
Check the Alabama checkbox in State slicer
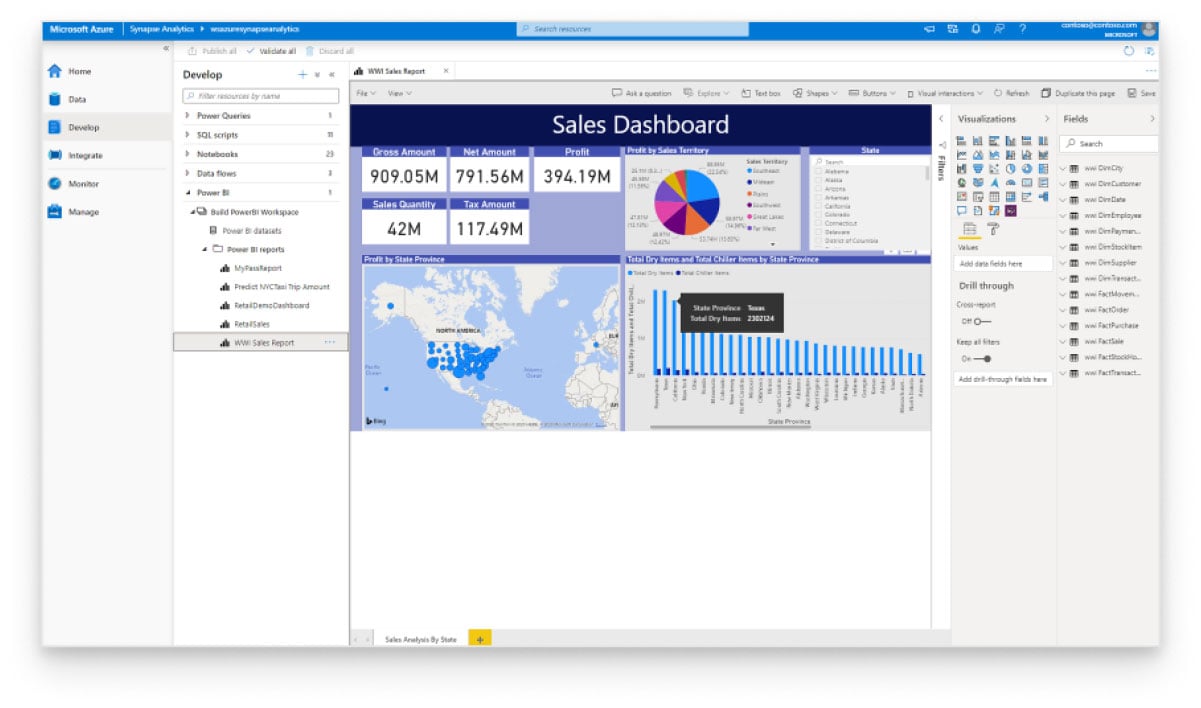(x=819, y=171)
